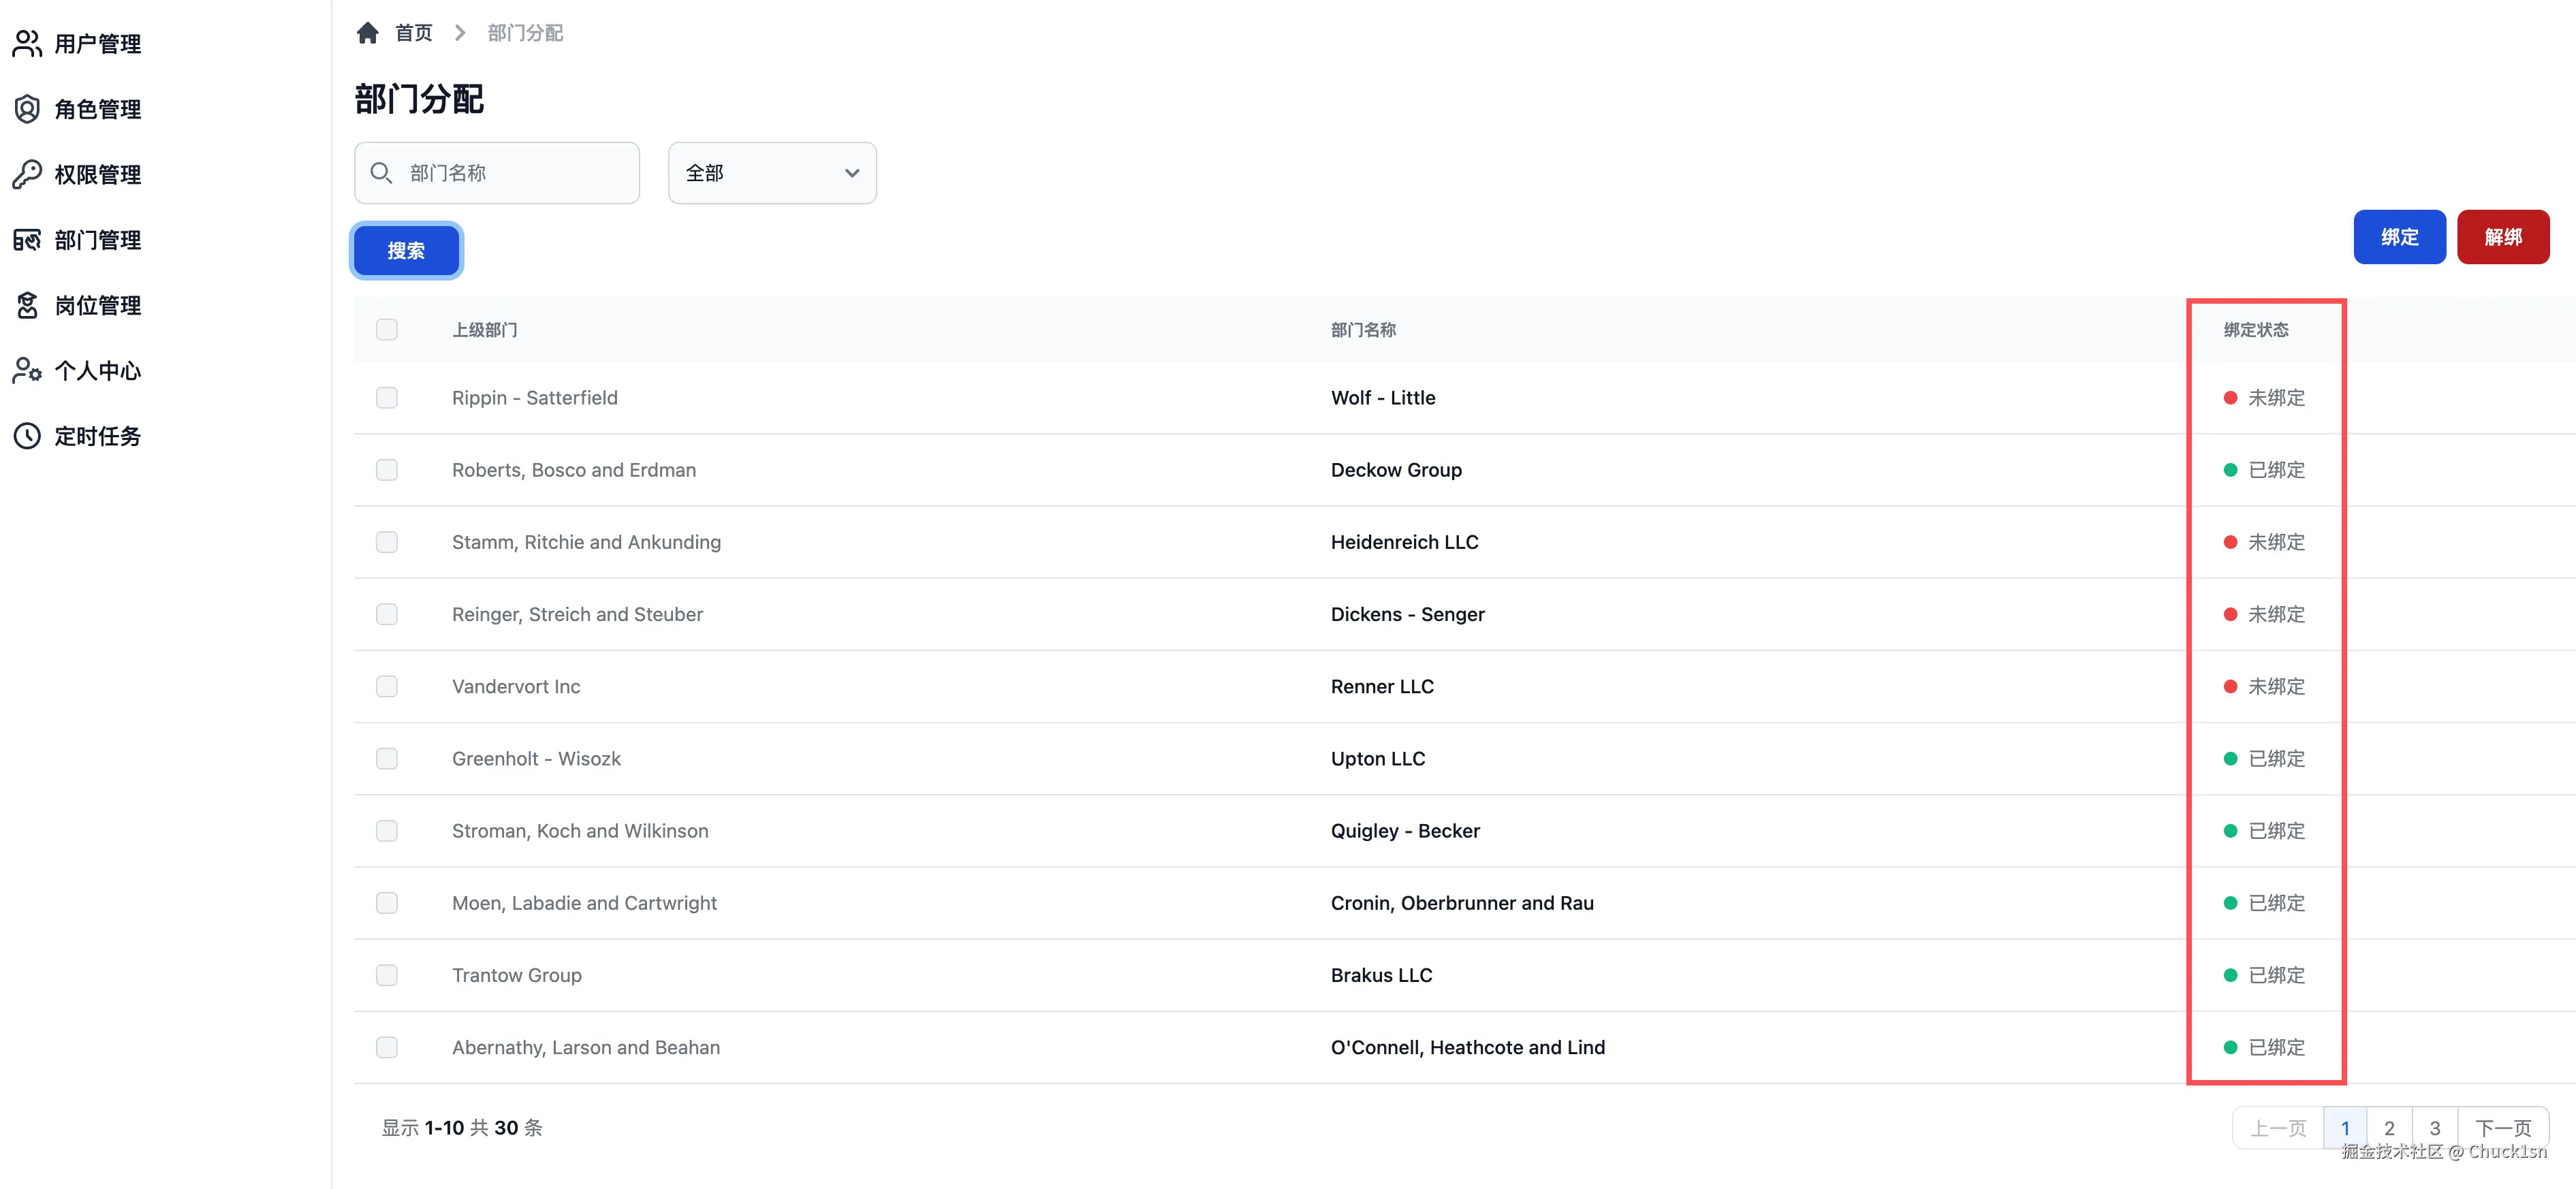The image size is (2576, 1189).
Task: Click the 定时任务 clock icon
Action: (27, 436)
